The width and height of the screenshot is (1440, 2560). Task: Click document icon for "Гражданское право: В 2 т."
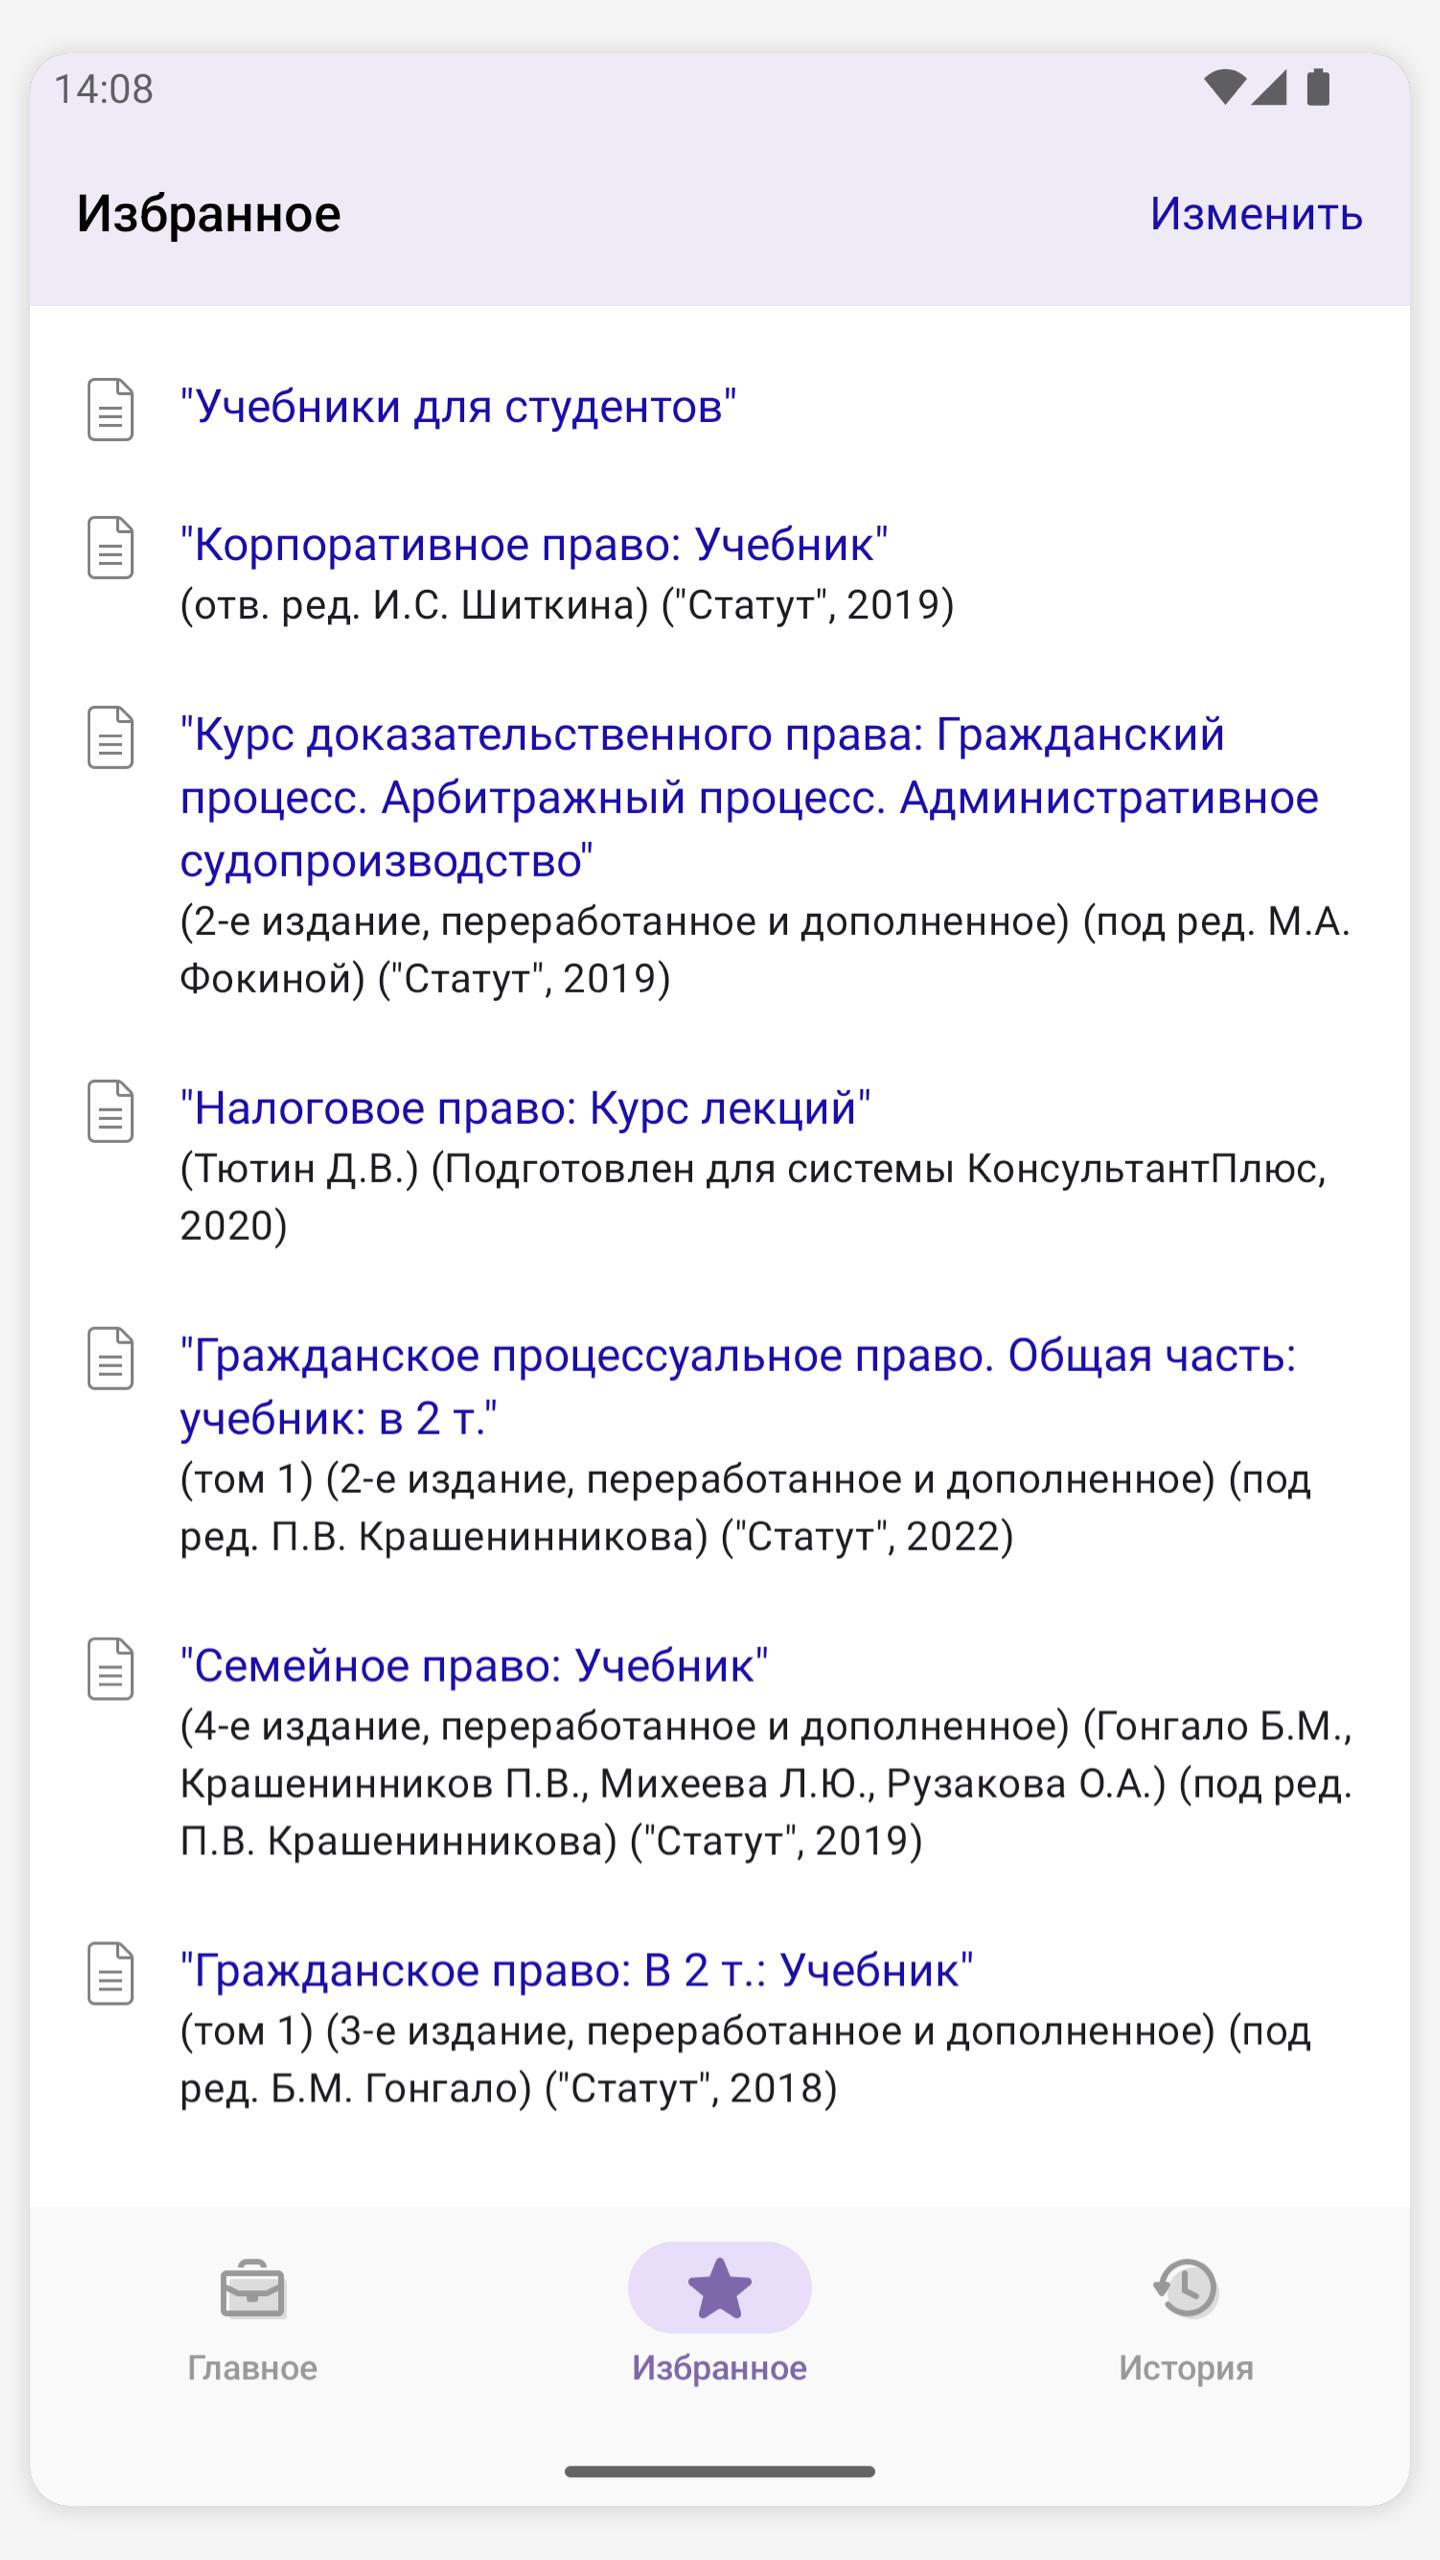coord(110,1973)
